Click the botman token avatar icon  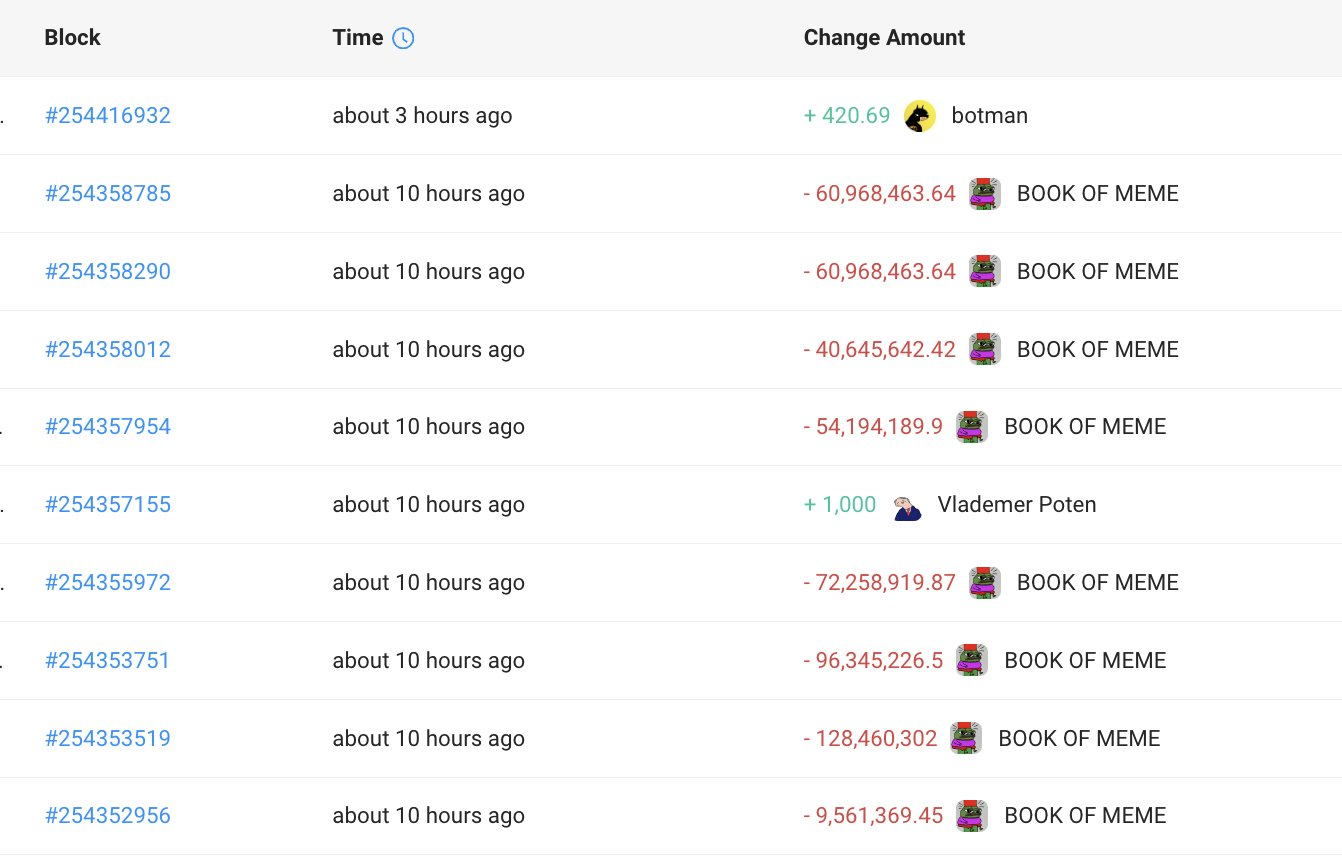point(920,116)
